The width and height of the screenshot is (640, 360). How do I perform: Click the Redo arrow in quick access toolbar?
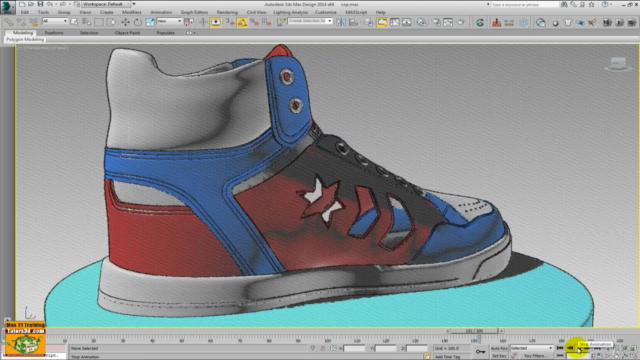tap(62, 4)
